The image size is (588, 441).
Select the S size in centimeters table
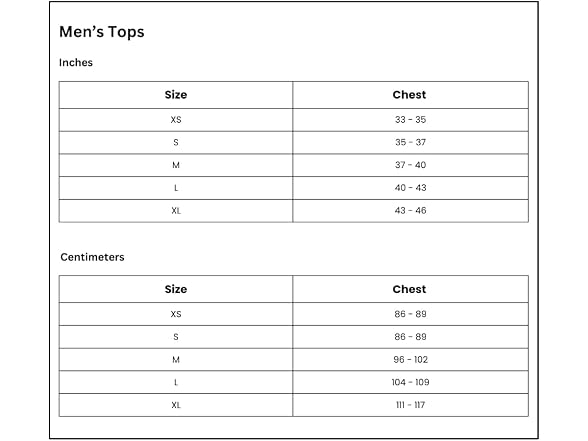[x=176, y=337]
